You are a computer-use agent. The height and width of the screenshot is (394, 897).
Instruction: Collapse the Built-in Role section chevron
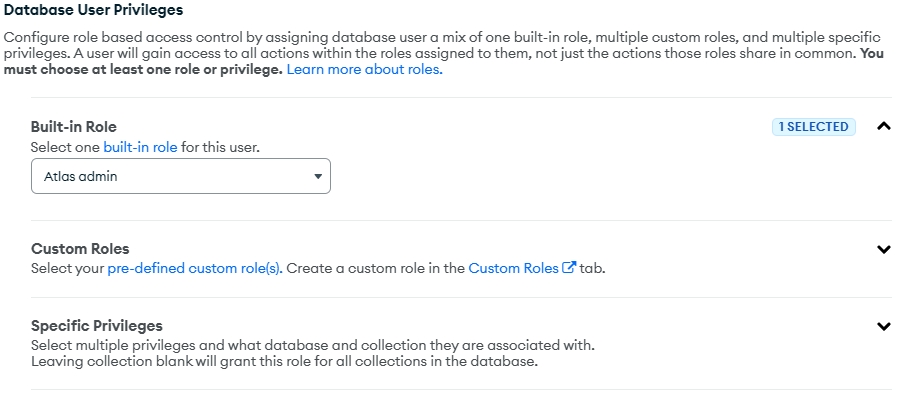pyautogui.click(x=883, y=126)
